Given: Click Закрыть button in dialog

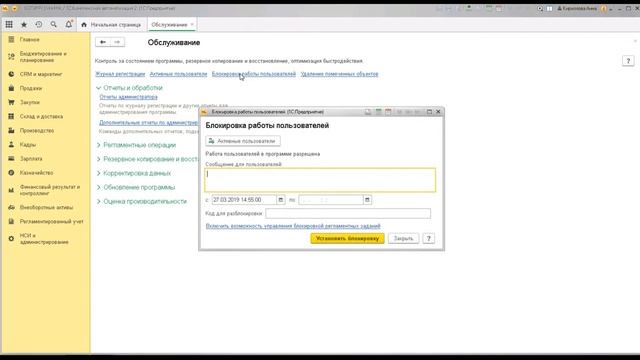Looking at the screenshot, I should coord(403,238).
